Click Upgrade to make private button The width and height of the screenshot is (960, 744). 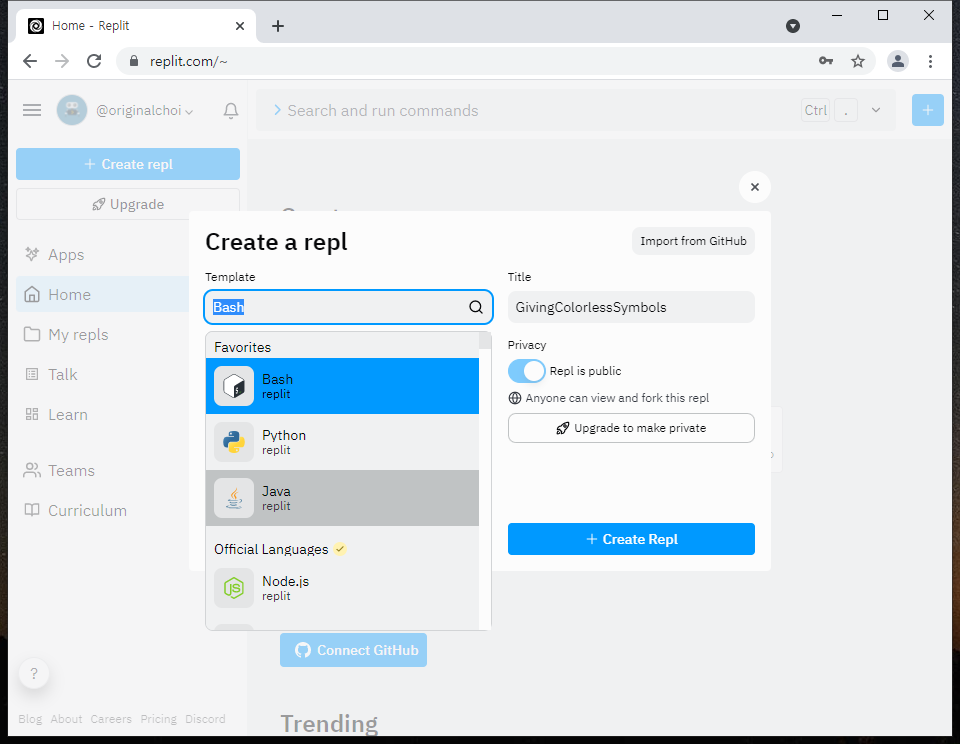pyautogui.click(x=631, y=428)
